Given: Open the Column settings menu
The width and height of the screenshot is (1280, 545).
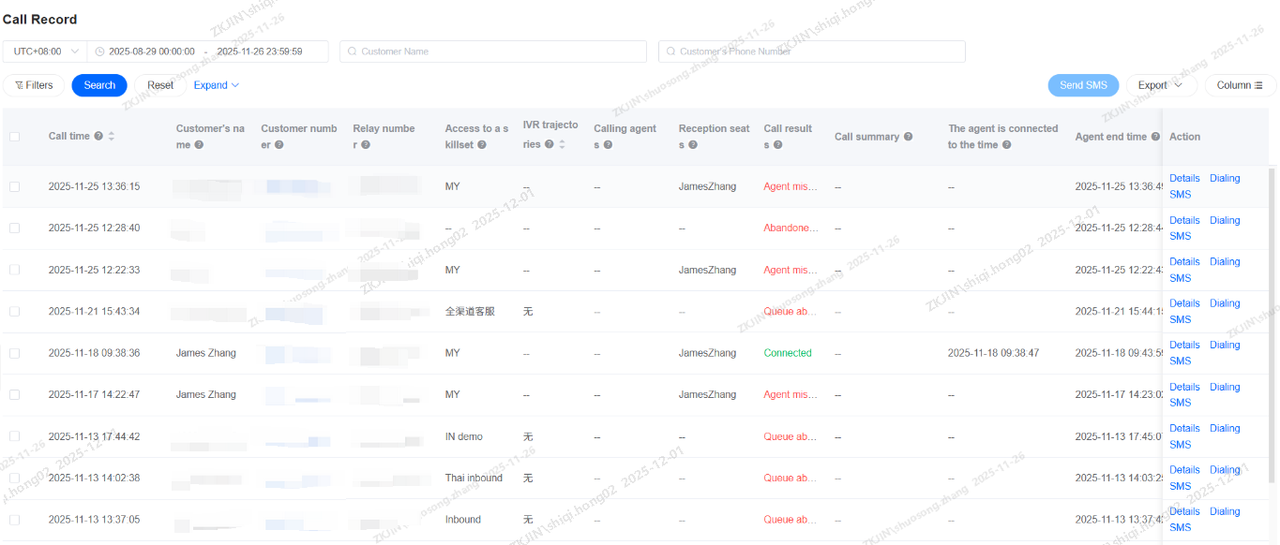Looking at the screenshot, I should click(x=1239, y=85).
